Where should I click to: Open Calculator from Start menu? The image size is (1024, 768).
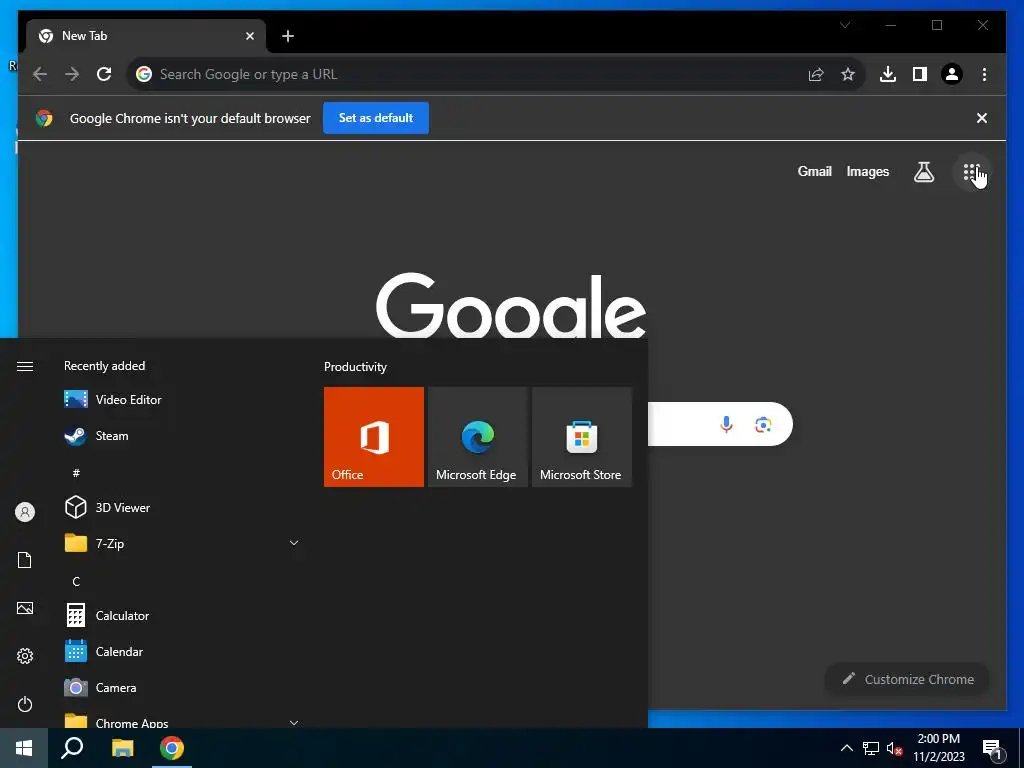pos(182,615)
